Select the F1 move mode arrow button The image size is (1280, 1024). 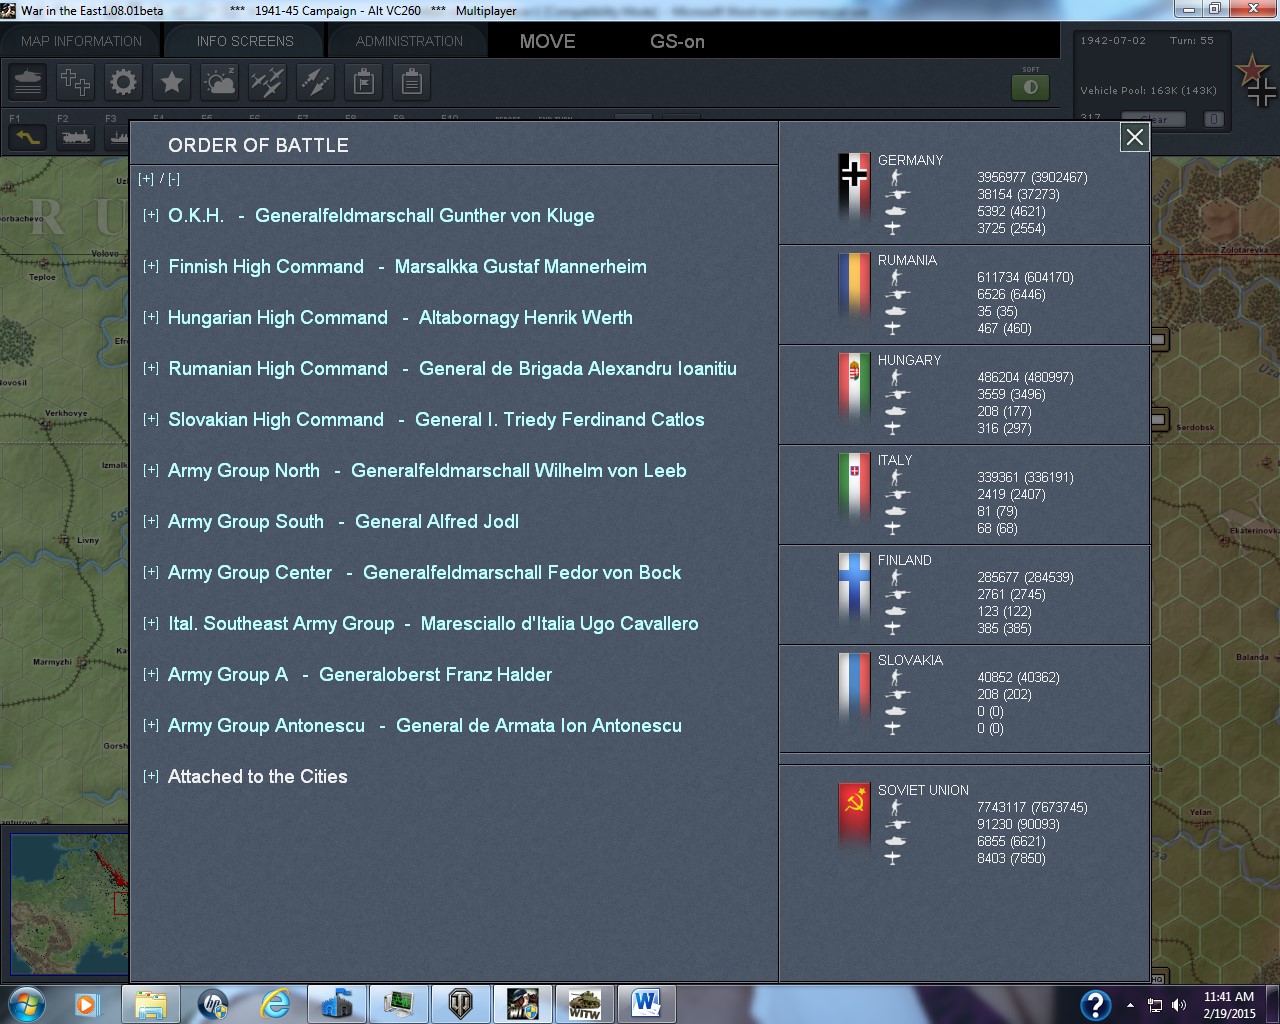point(28,136)
